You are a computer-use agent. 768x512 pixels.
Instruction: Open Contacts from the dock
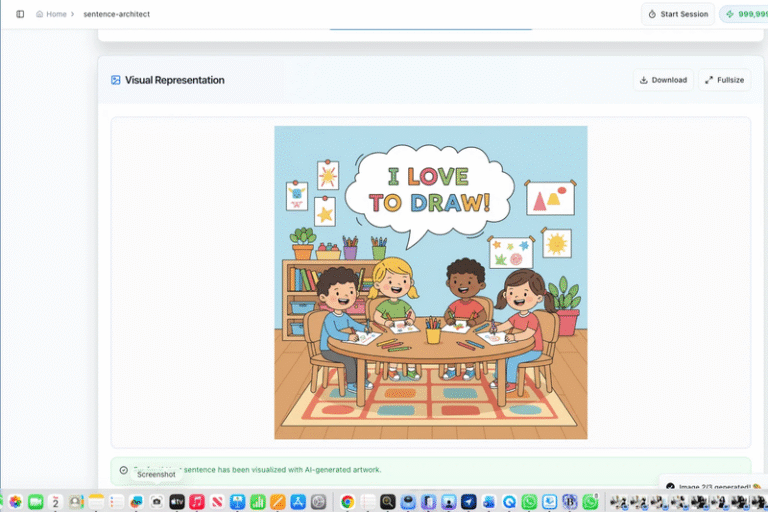(76, 502)
